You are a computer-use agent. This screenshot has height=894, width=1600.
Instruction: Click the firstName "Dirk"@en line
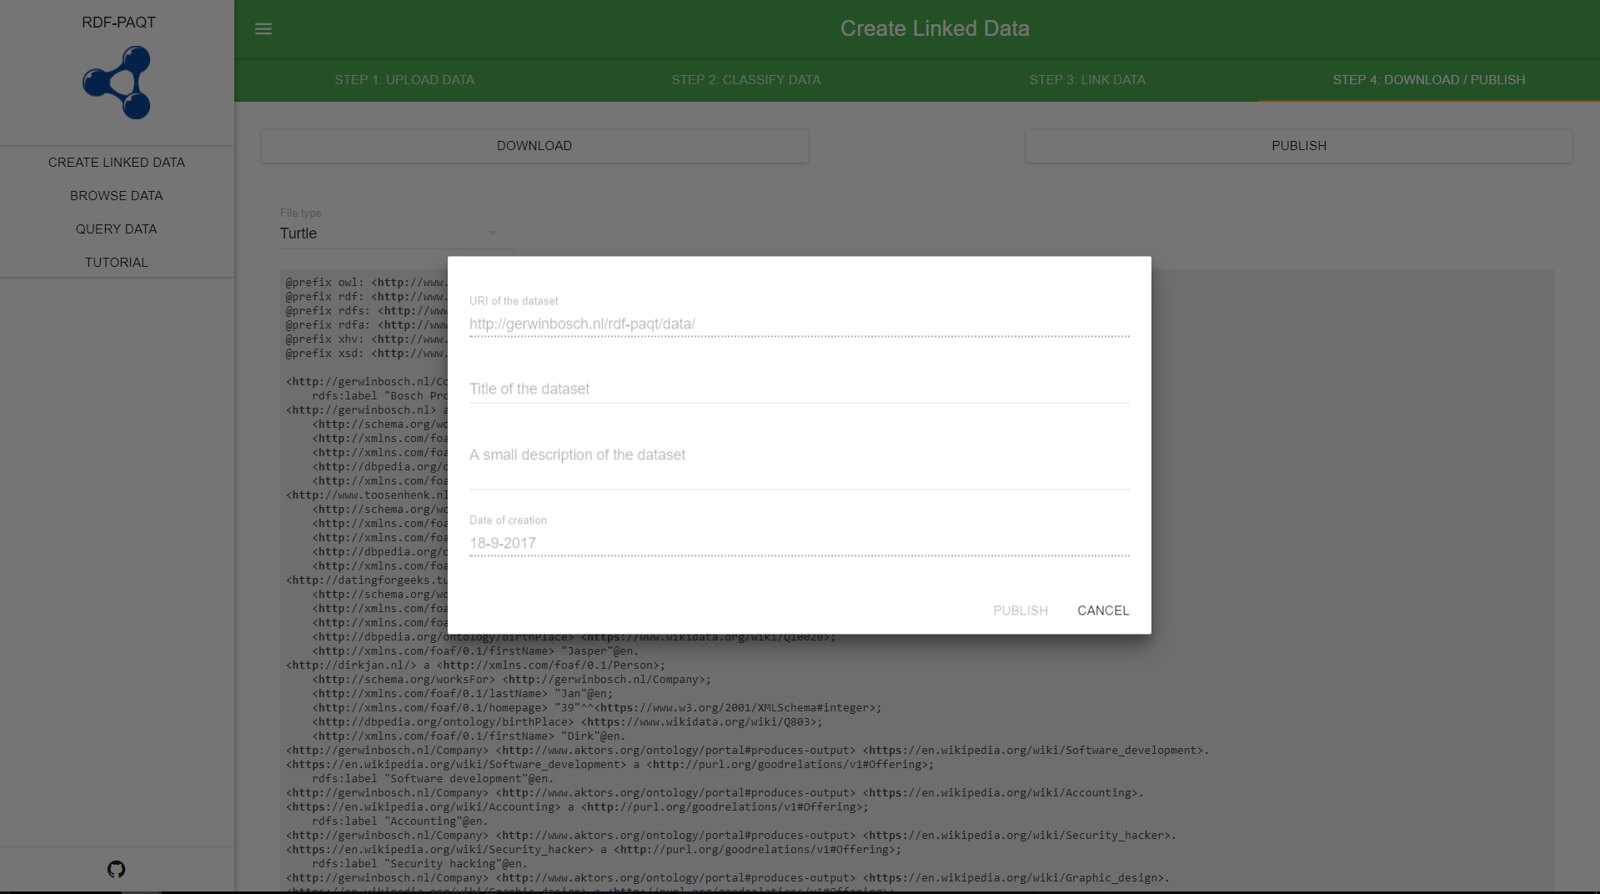pos(469,736)
